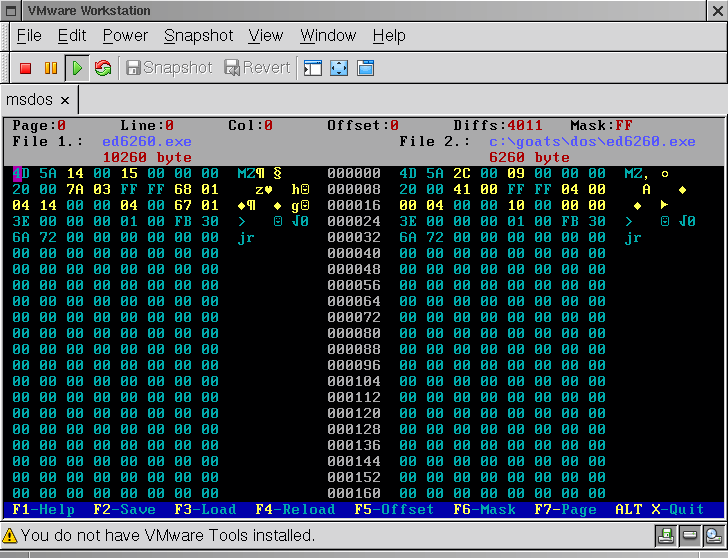Viewport: 728px width, 558px height.
Task: Click the yellow byte 41 in File 2
Action: point(462,189)
